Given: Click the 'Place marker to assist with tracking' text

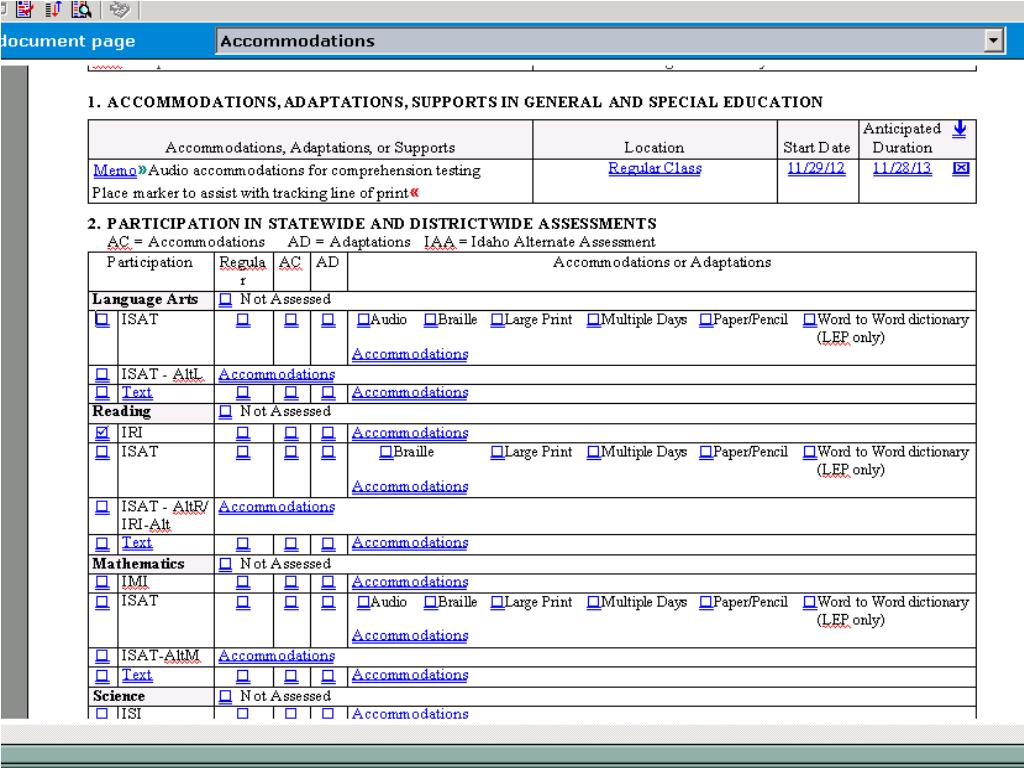Looking at the screenshot, I should (x=251, y=193).
